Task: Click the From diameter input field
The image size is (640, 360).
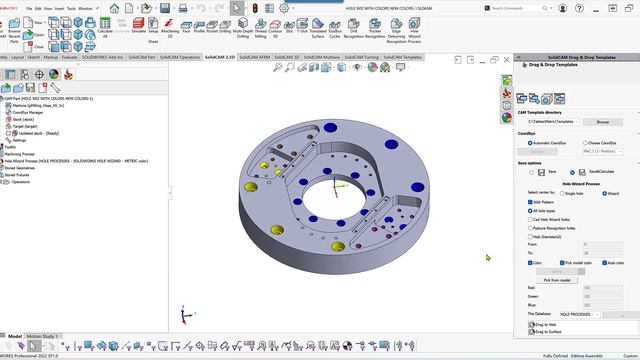Action: [602, 244]
